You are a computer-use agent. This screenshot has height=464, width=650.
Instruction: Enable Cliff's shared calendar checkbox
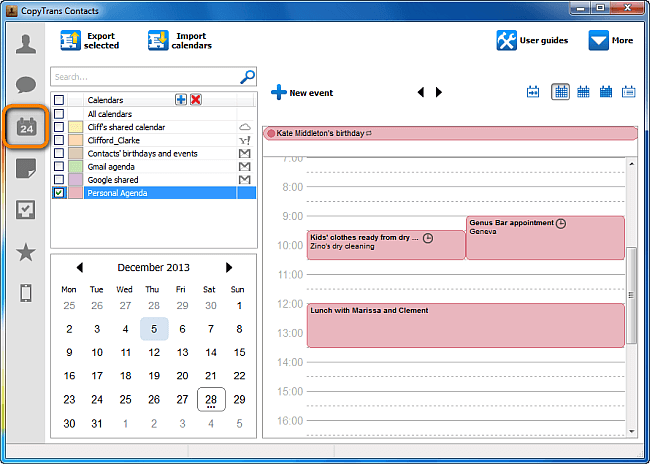59,127
